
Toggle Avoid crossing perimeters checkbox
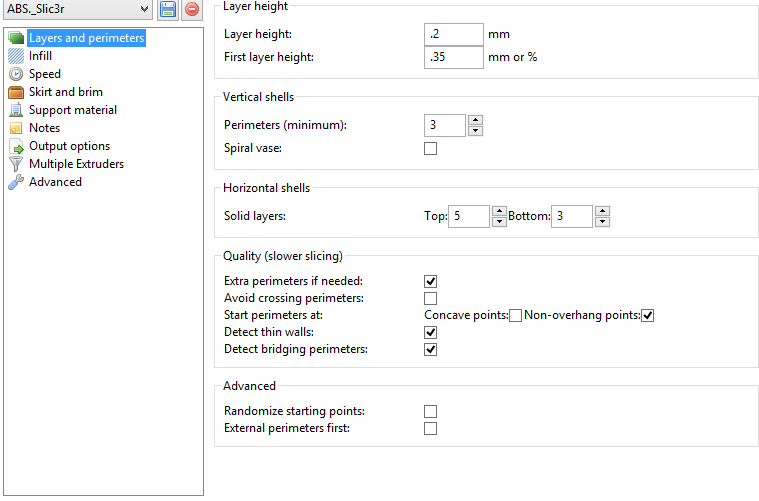(431, 298)
